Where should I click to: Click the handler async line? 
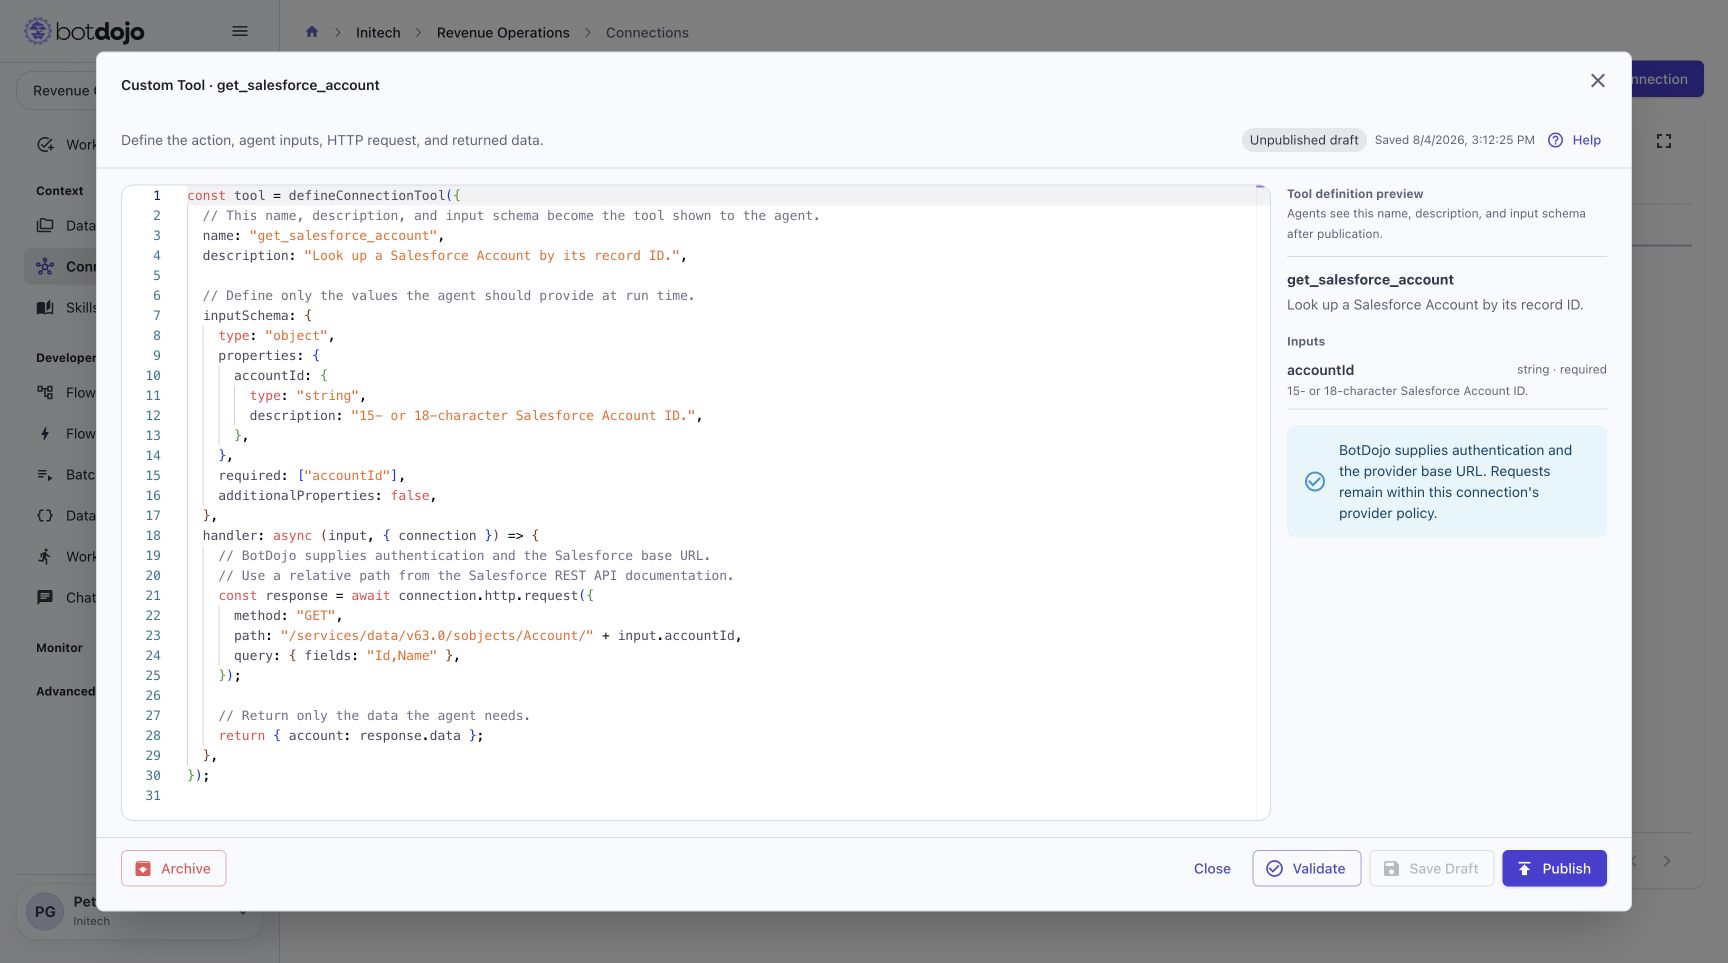pos(370,535)
